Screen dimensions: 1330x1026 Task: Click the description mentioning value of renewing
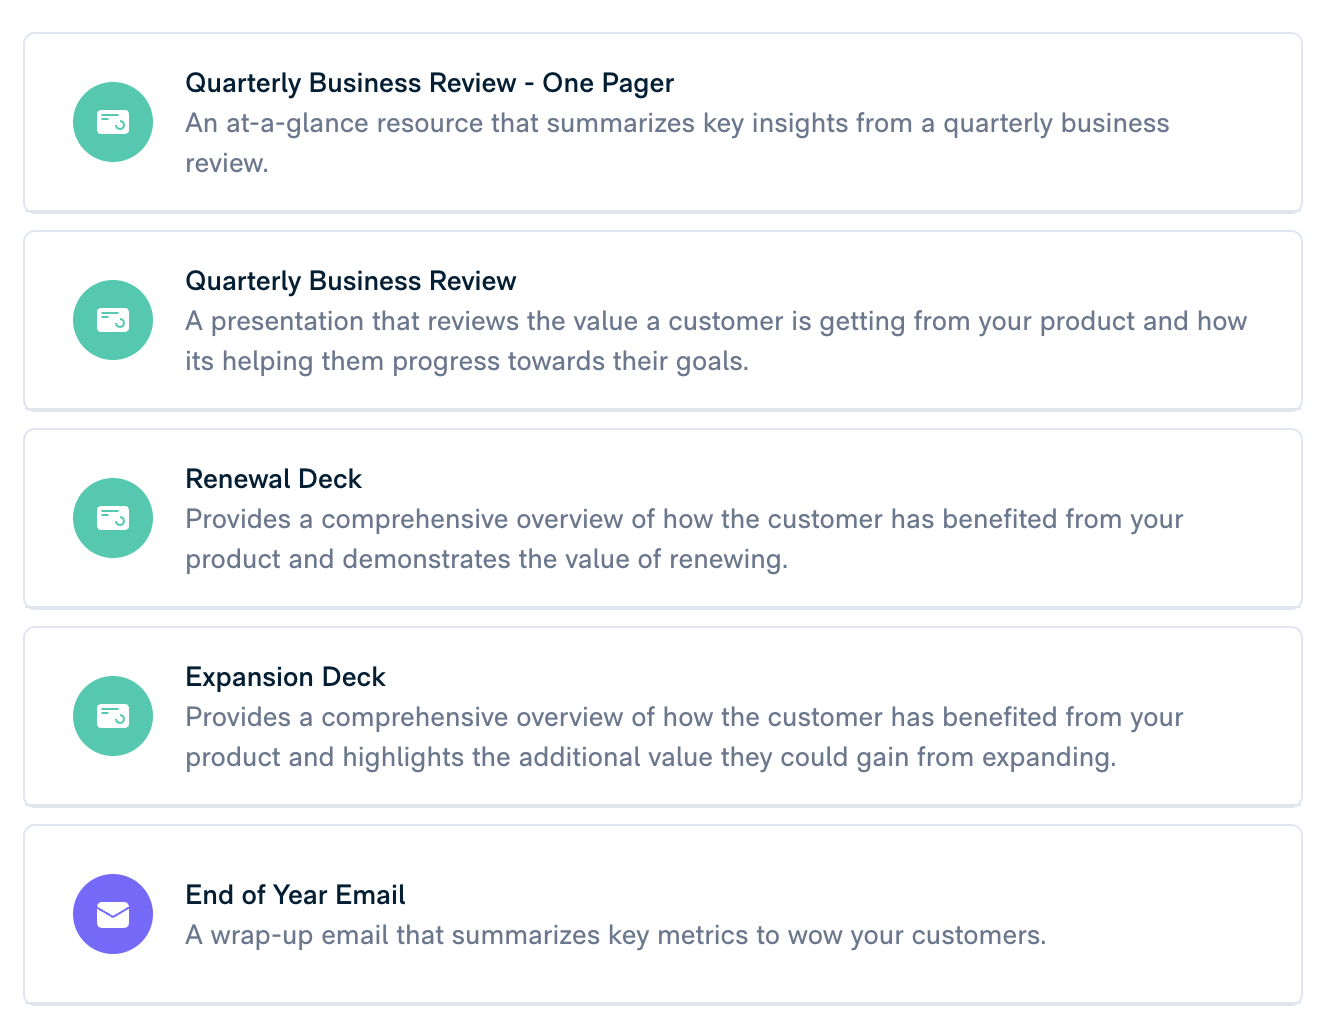click(x=684, y=539)
